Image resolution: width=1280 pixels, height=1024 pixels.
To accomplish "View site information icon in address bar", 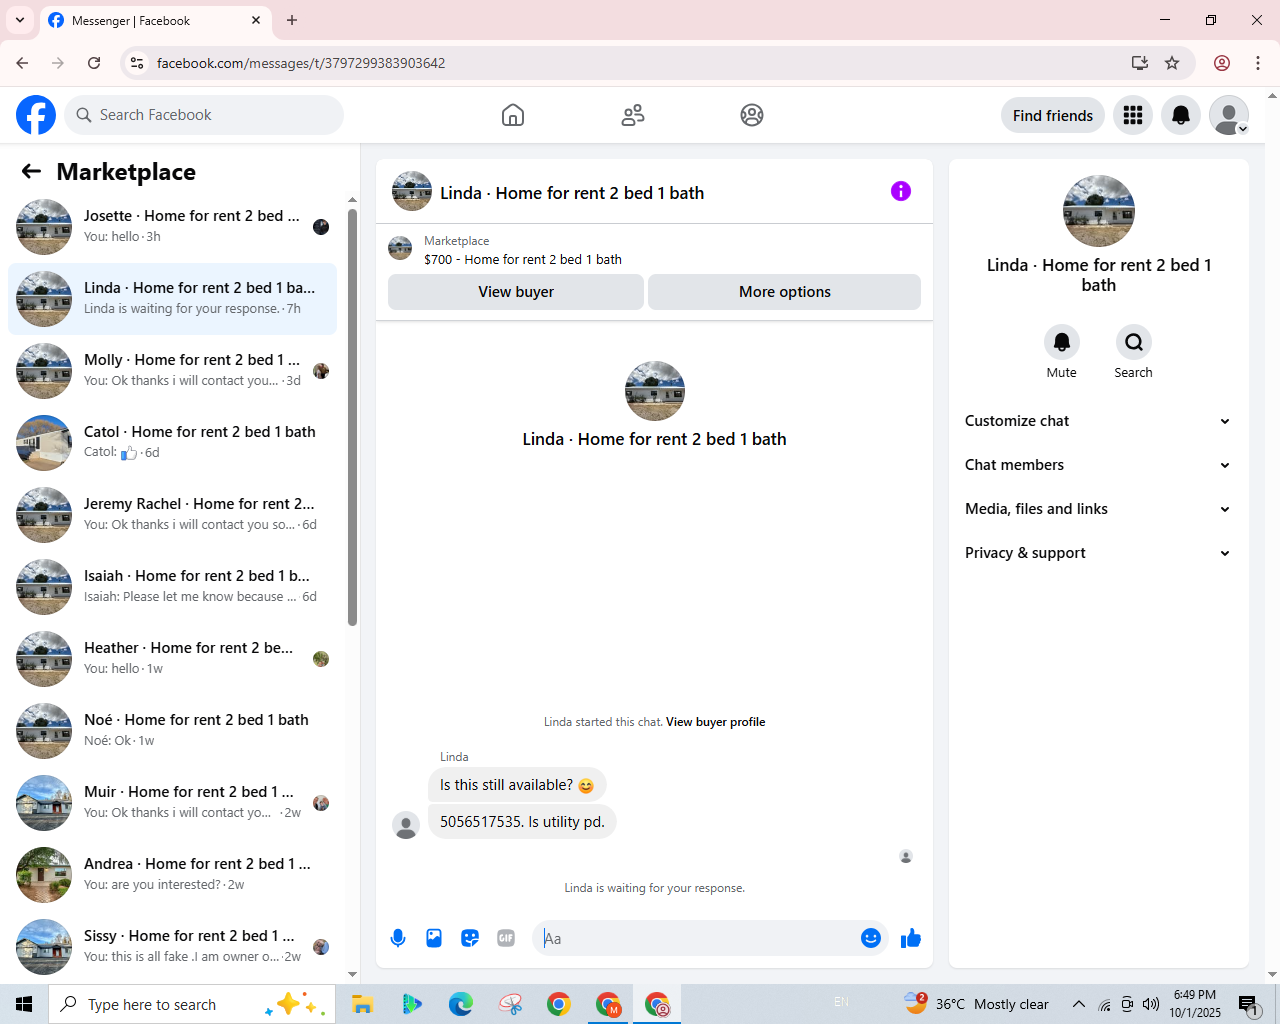I will [137, 63].
